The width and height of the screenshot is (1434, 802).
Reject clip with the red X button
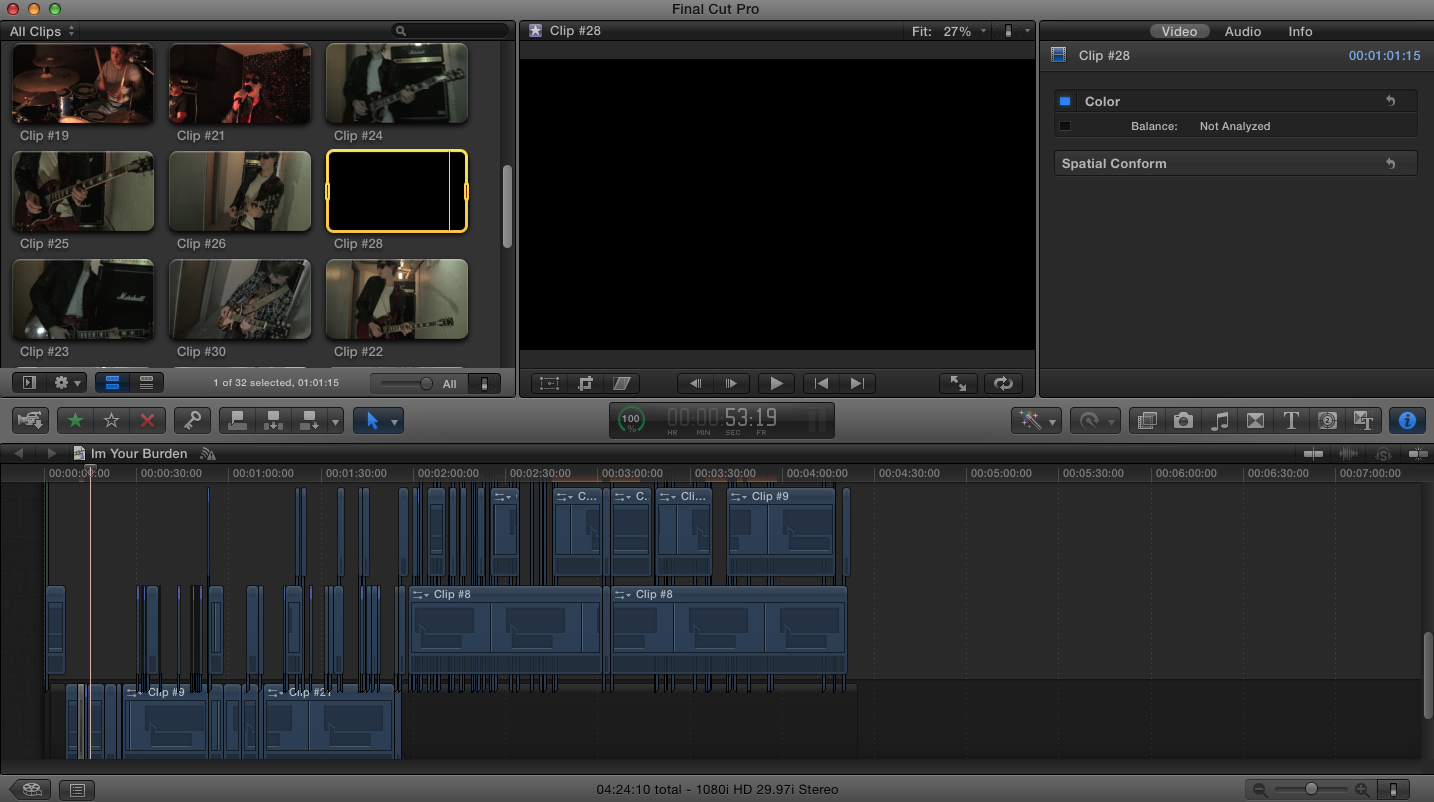coord(147,421)
